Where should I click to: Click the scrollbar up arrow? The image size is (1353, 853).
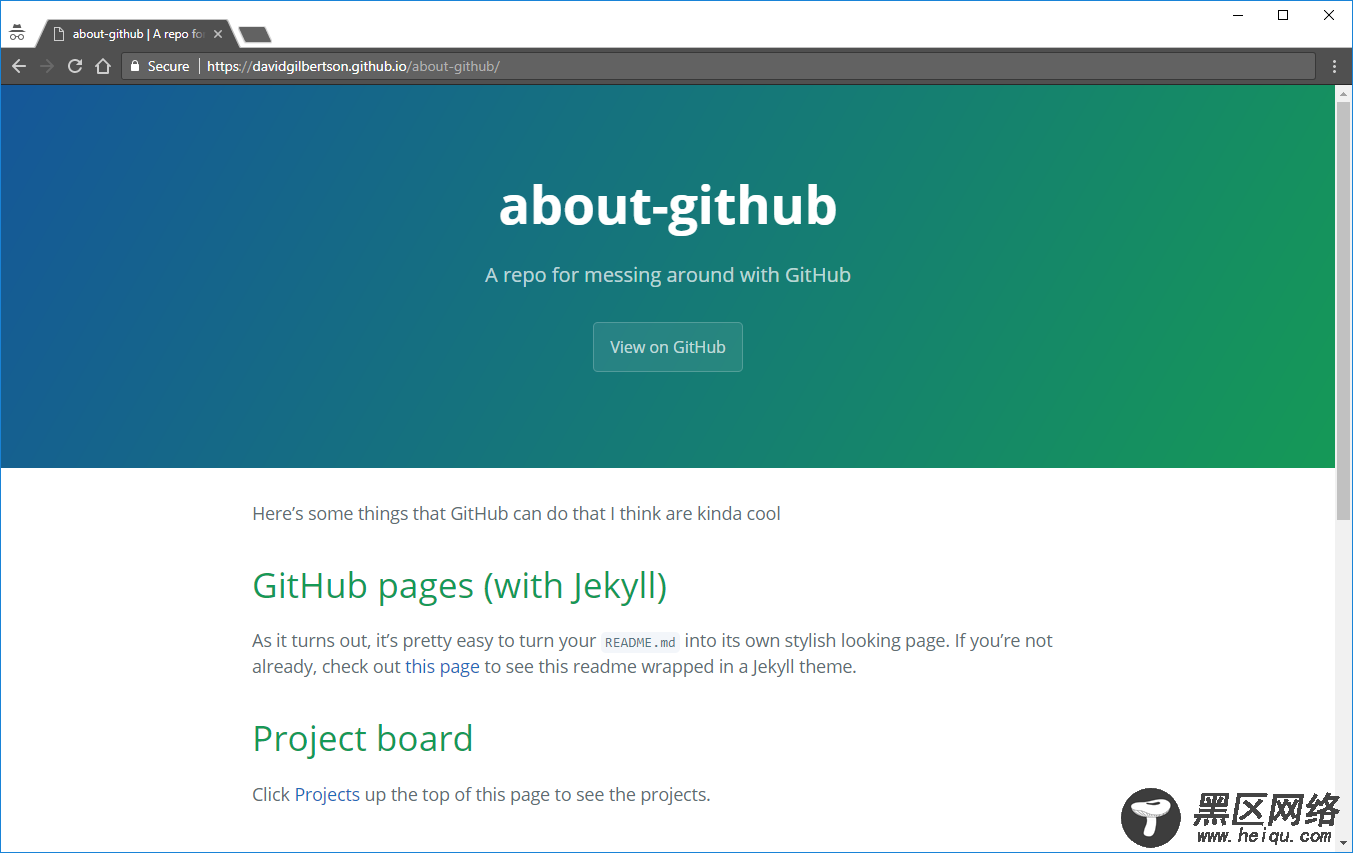pos(1343,93)
